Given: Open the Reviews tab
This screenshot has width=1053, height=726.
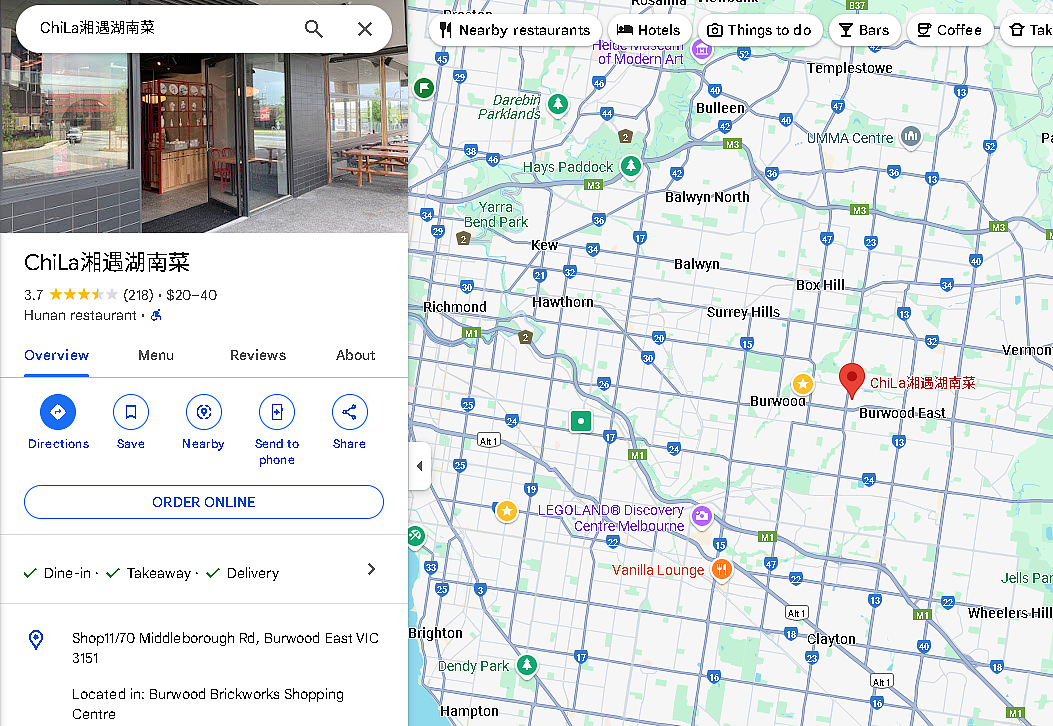Looking at the screenshot, I should [258, 355].
